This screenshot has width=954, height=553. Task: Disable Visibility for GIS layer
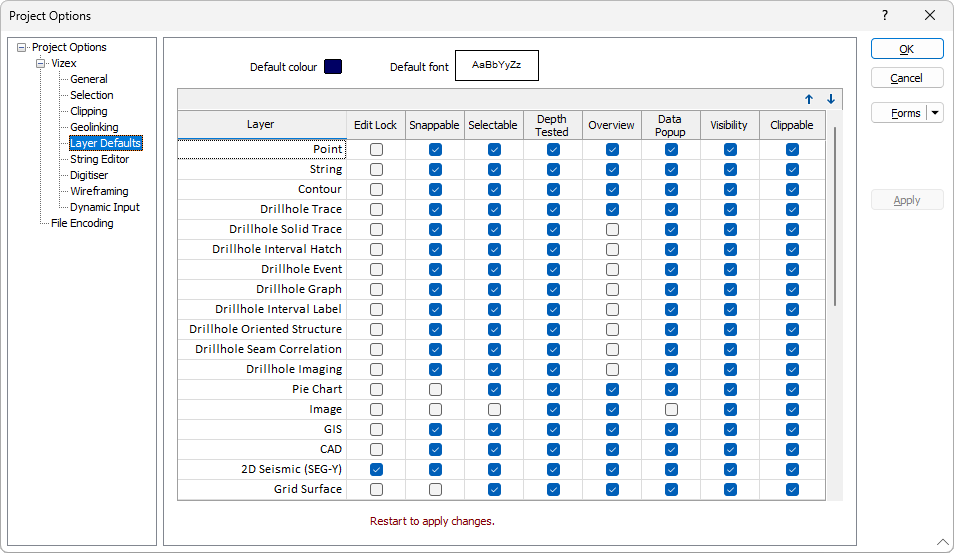coord(730,430)
